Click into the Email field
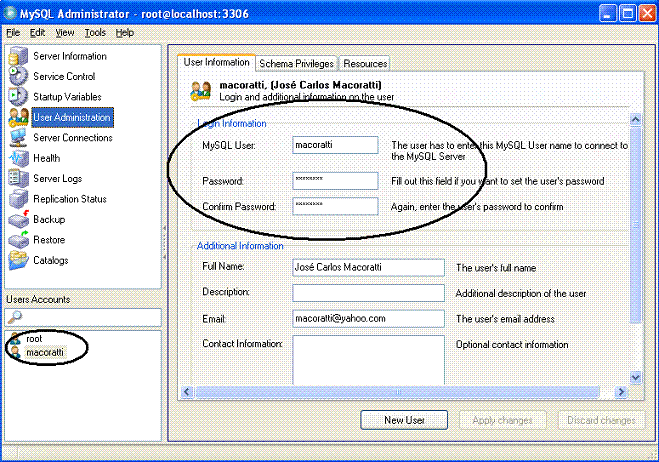659x462 pixels. point(368,319)
